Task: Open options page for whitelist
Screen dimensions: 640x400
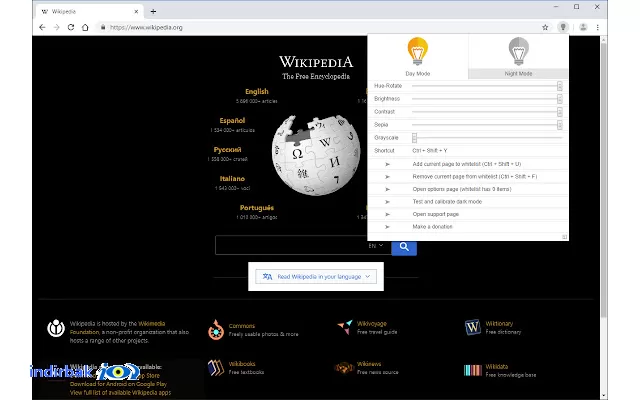Action: pos(462,189)
